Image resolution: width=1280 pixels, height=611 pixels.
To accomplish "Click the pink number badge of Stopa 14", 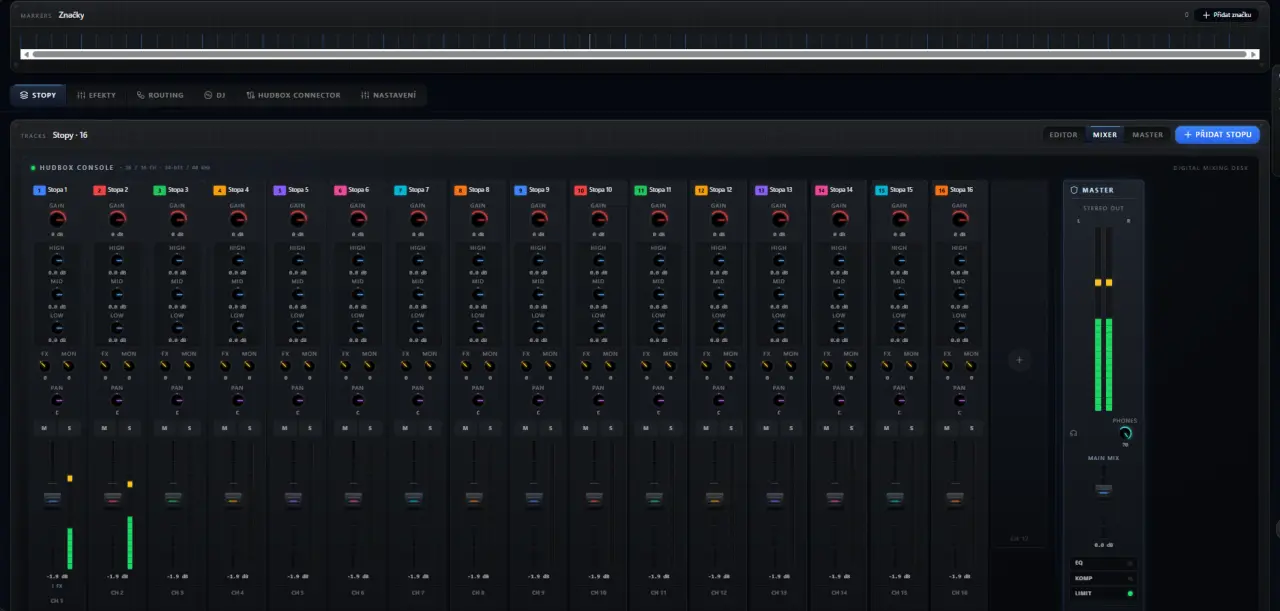I will pos(821,190).
